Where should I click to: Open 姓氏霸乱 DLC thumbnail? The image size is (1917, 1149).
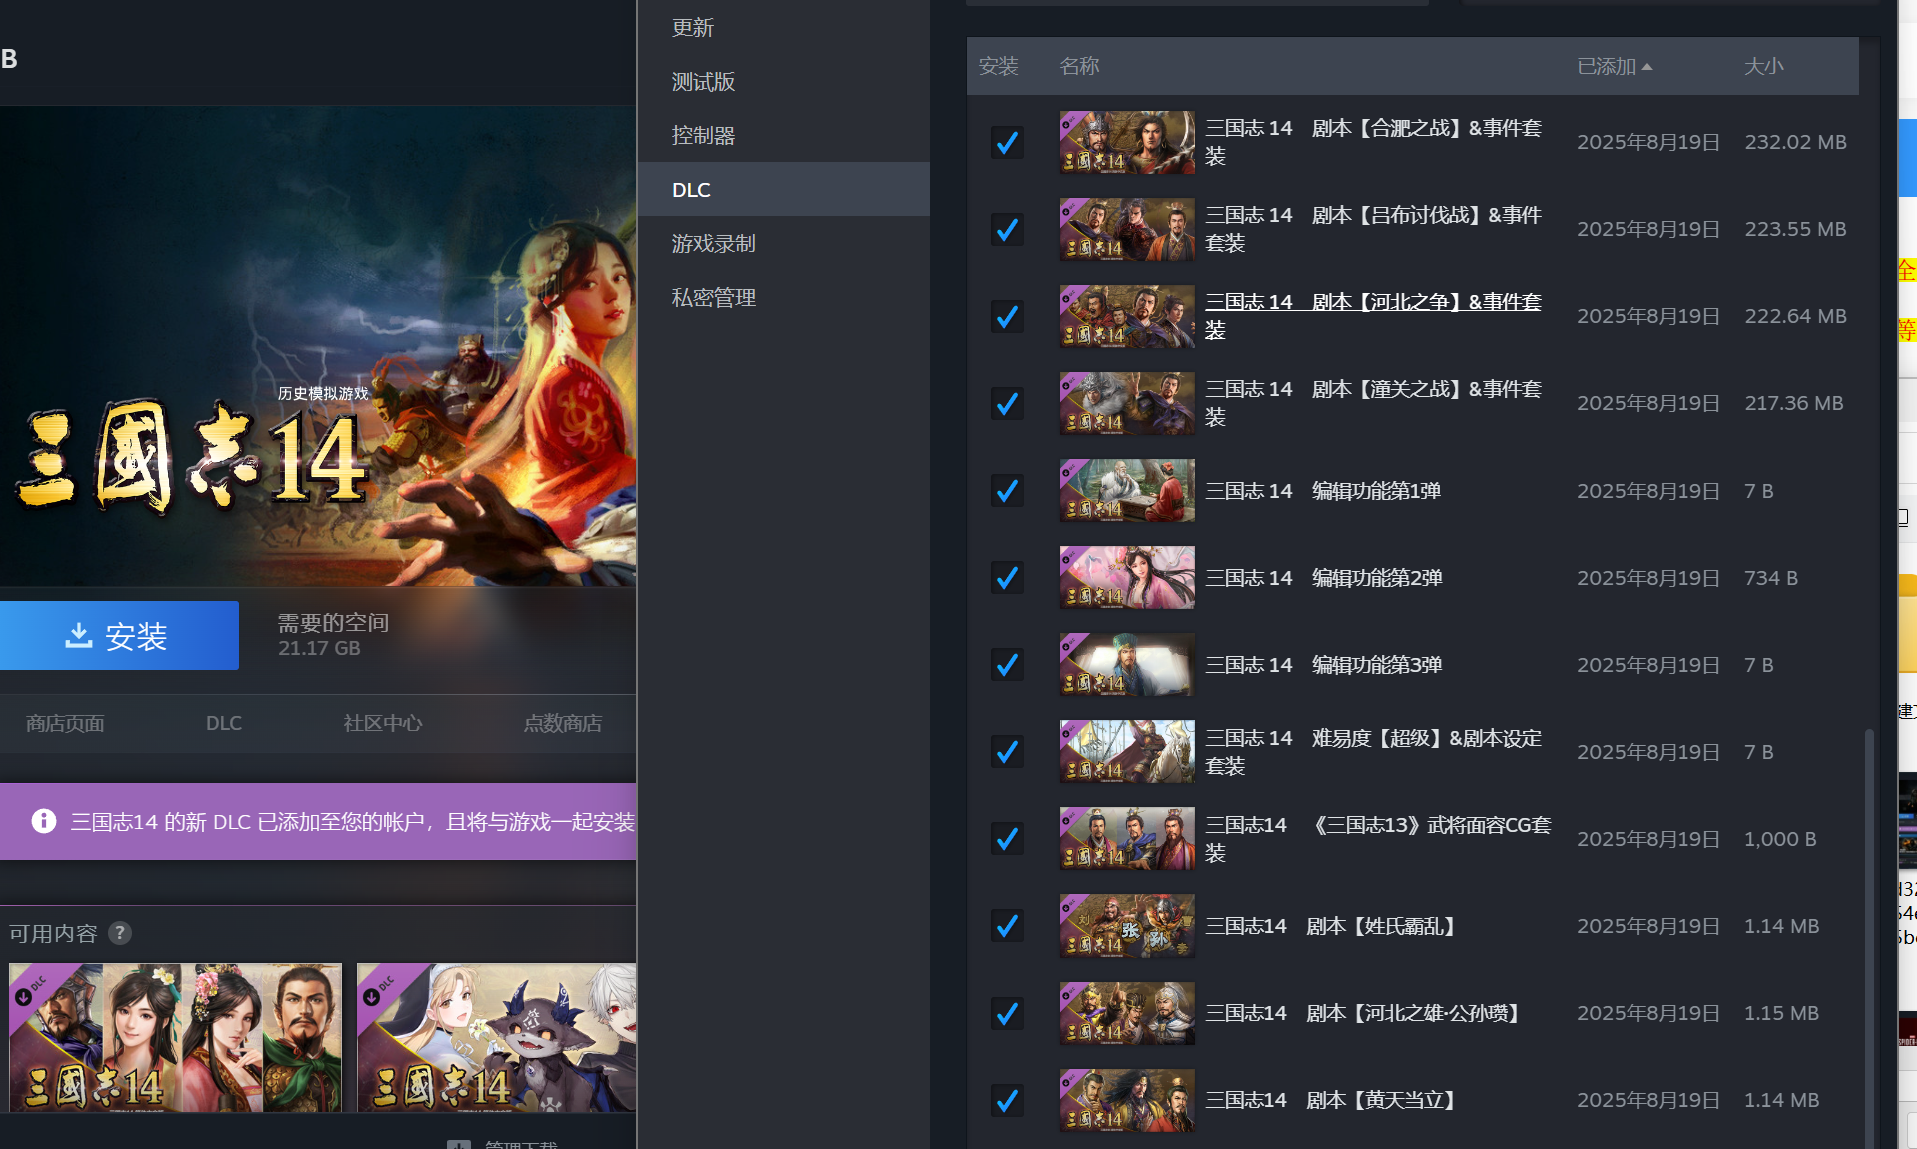tap(1127, 925)
